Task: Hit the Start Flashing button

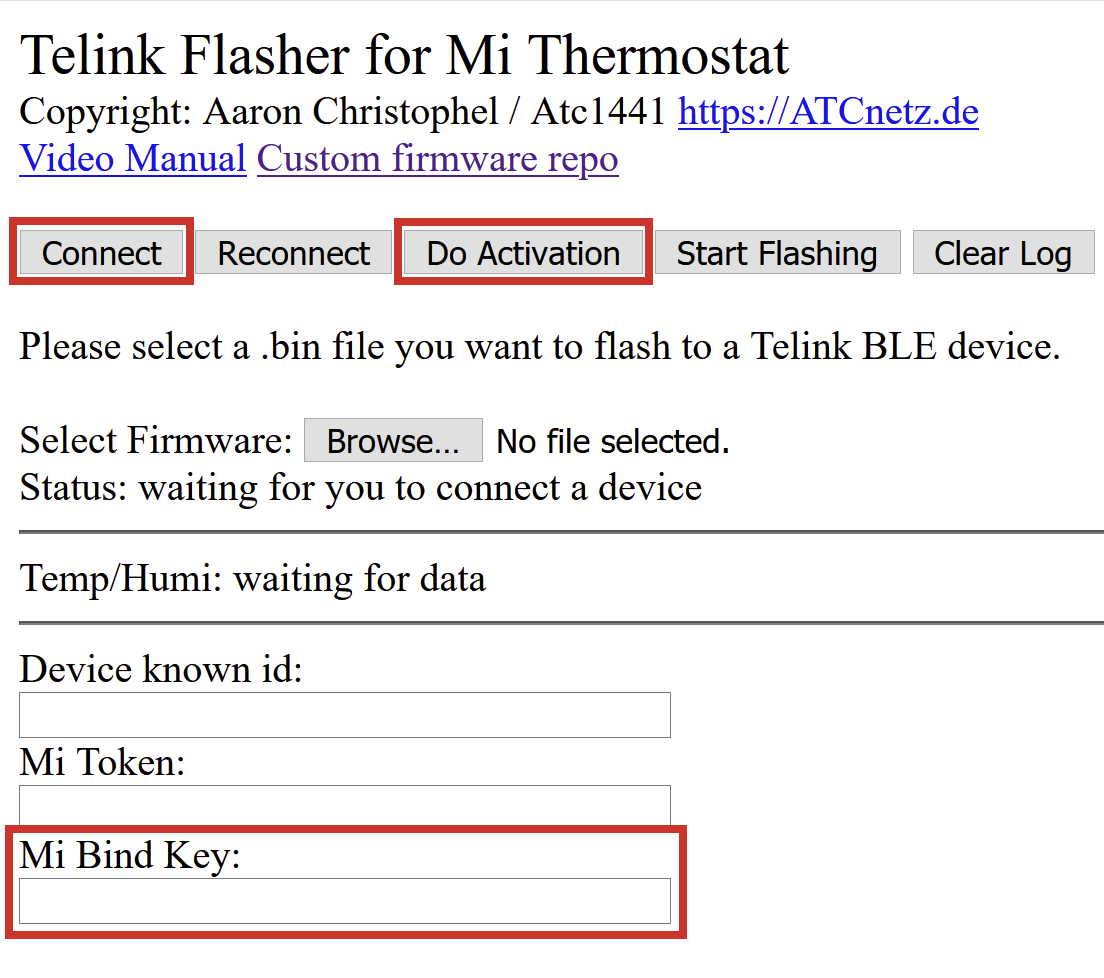Action: tap(777, 253)
